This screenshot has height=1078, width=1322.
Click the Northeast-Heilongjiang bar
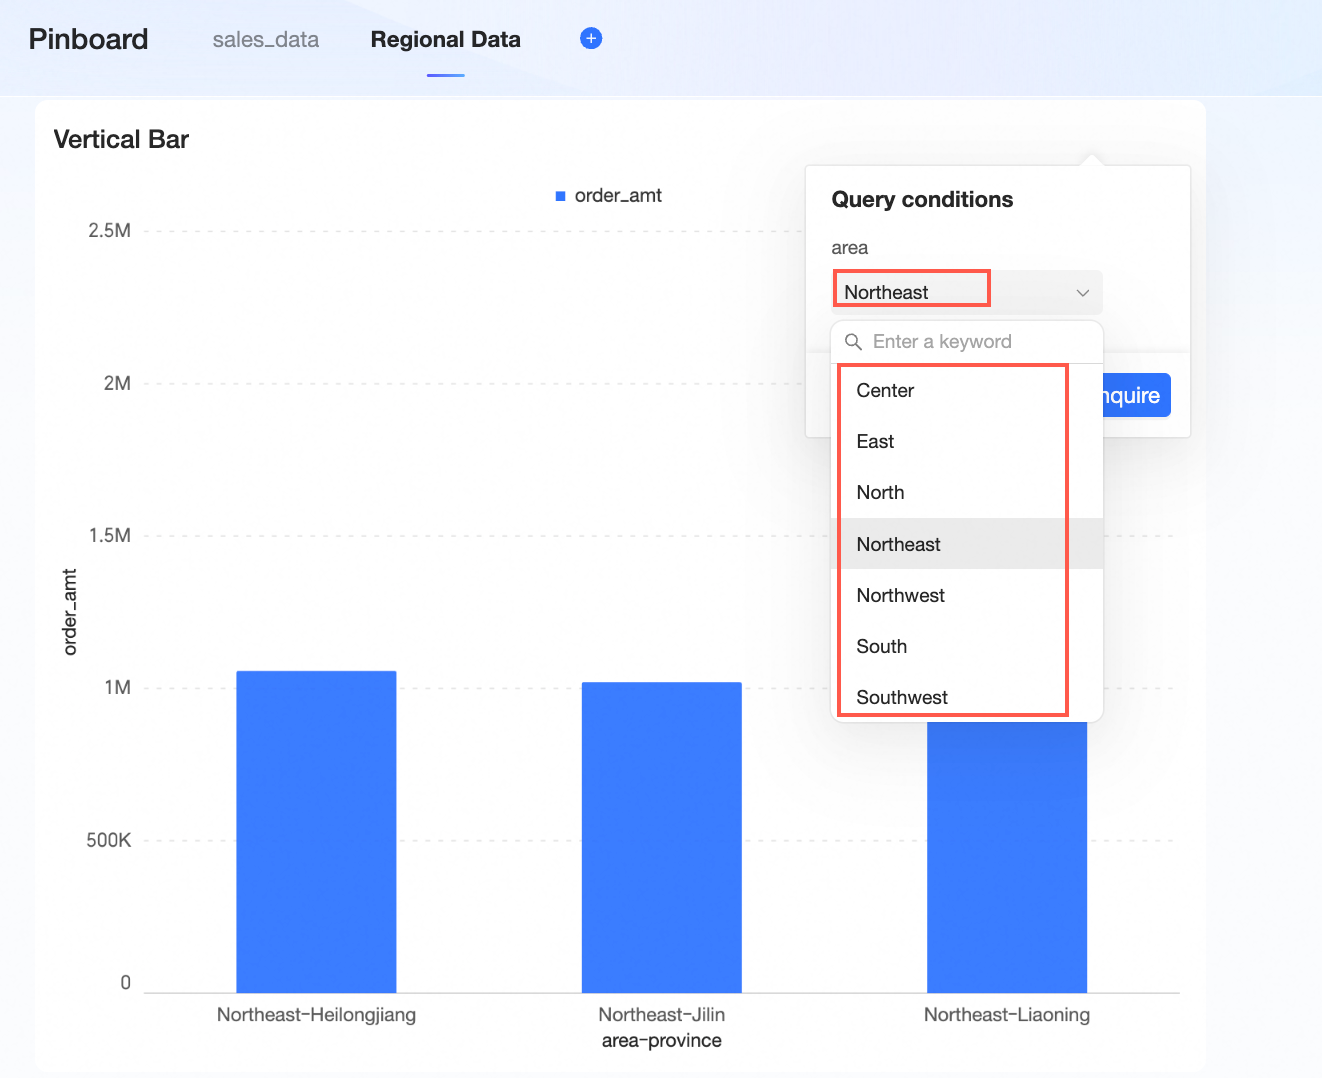tap(316, 831)
